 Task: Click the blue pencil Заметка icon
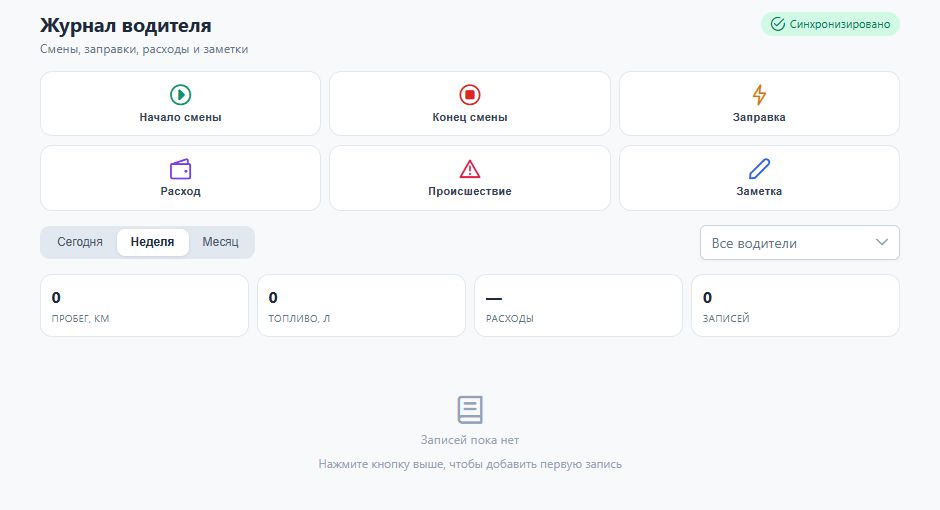pos(759,169)
